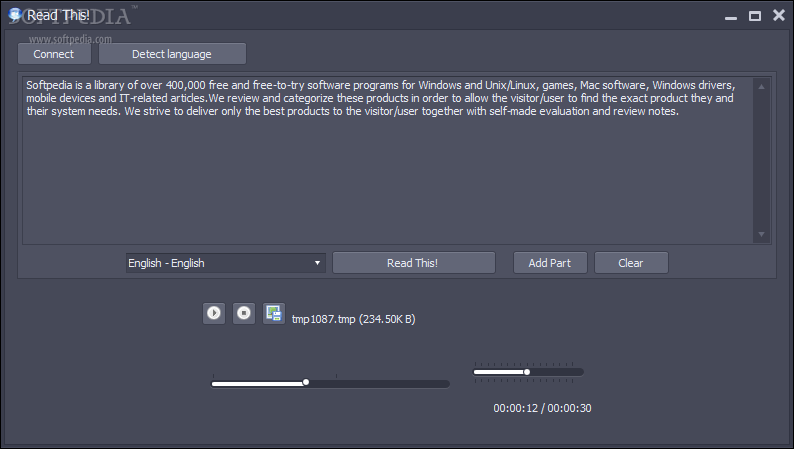
Task: Click the playback position slider handle
Action: pyautogui.click(x=306, y=382)
